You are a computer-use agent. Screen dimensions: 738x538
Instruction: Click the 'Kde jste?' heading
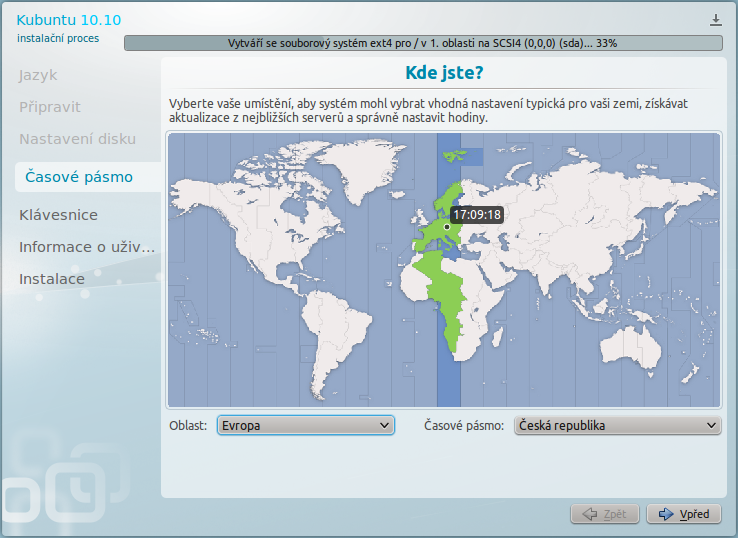[444, 73]
